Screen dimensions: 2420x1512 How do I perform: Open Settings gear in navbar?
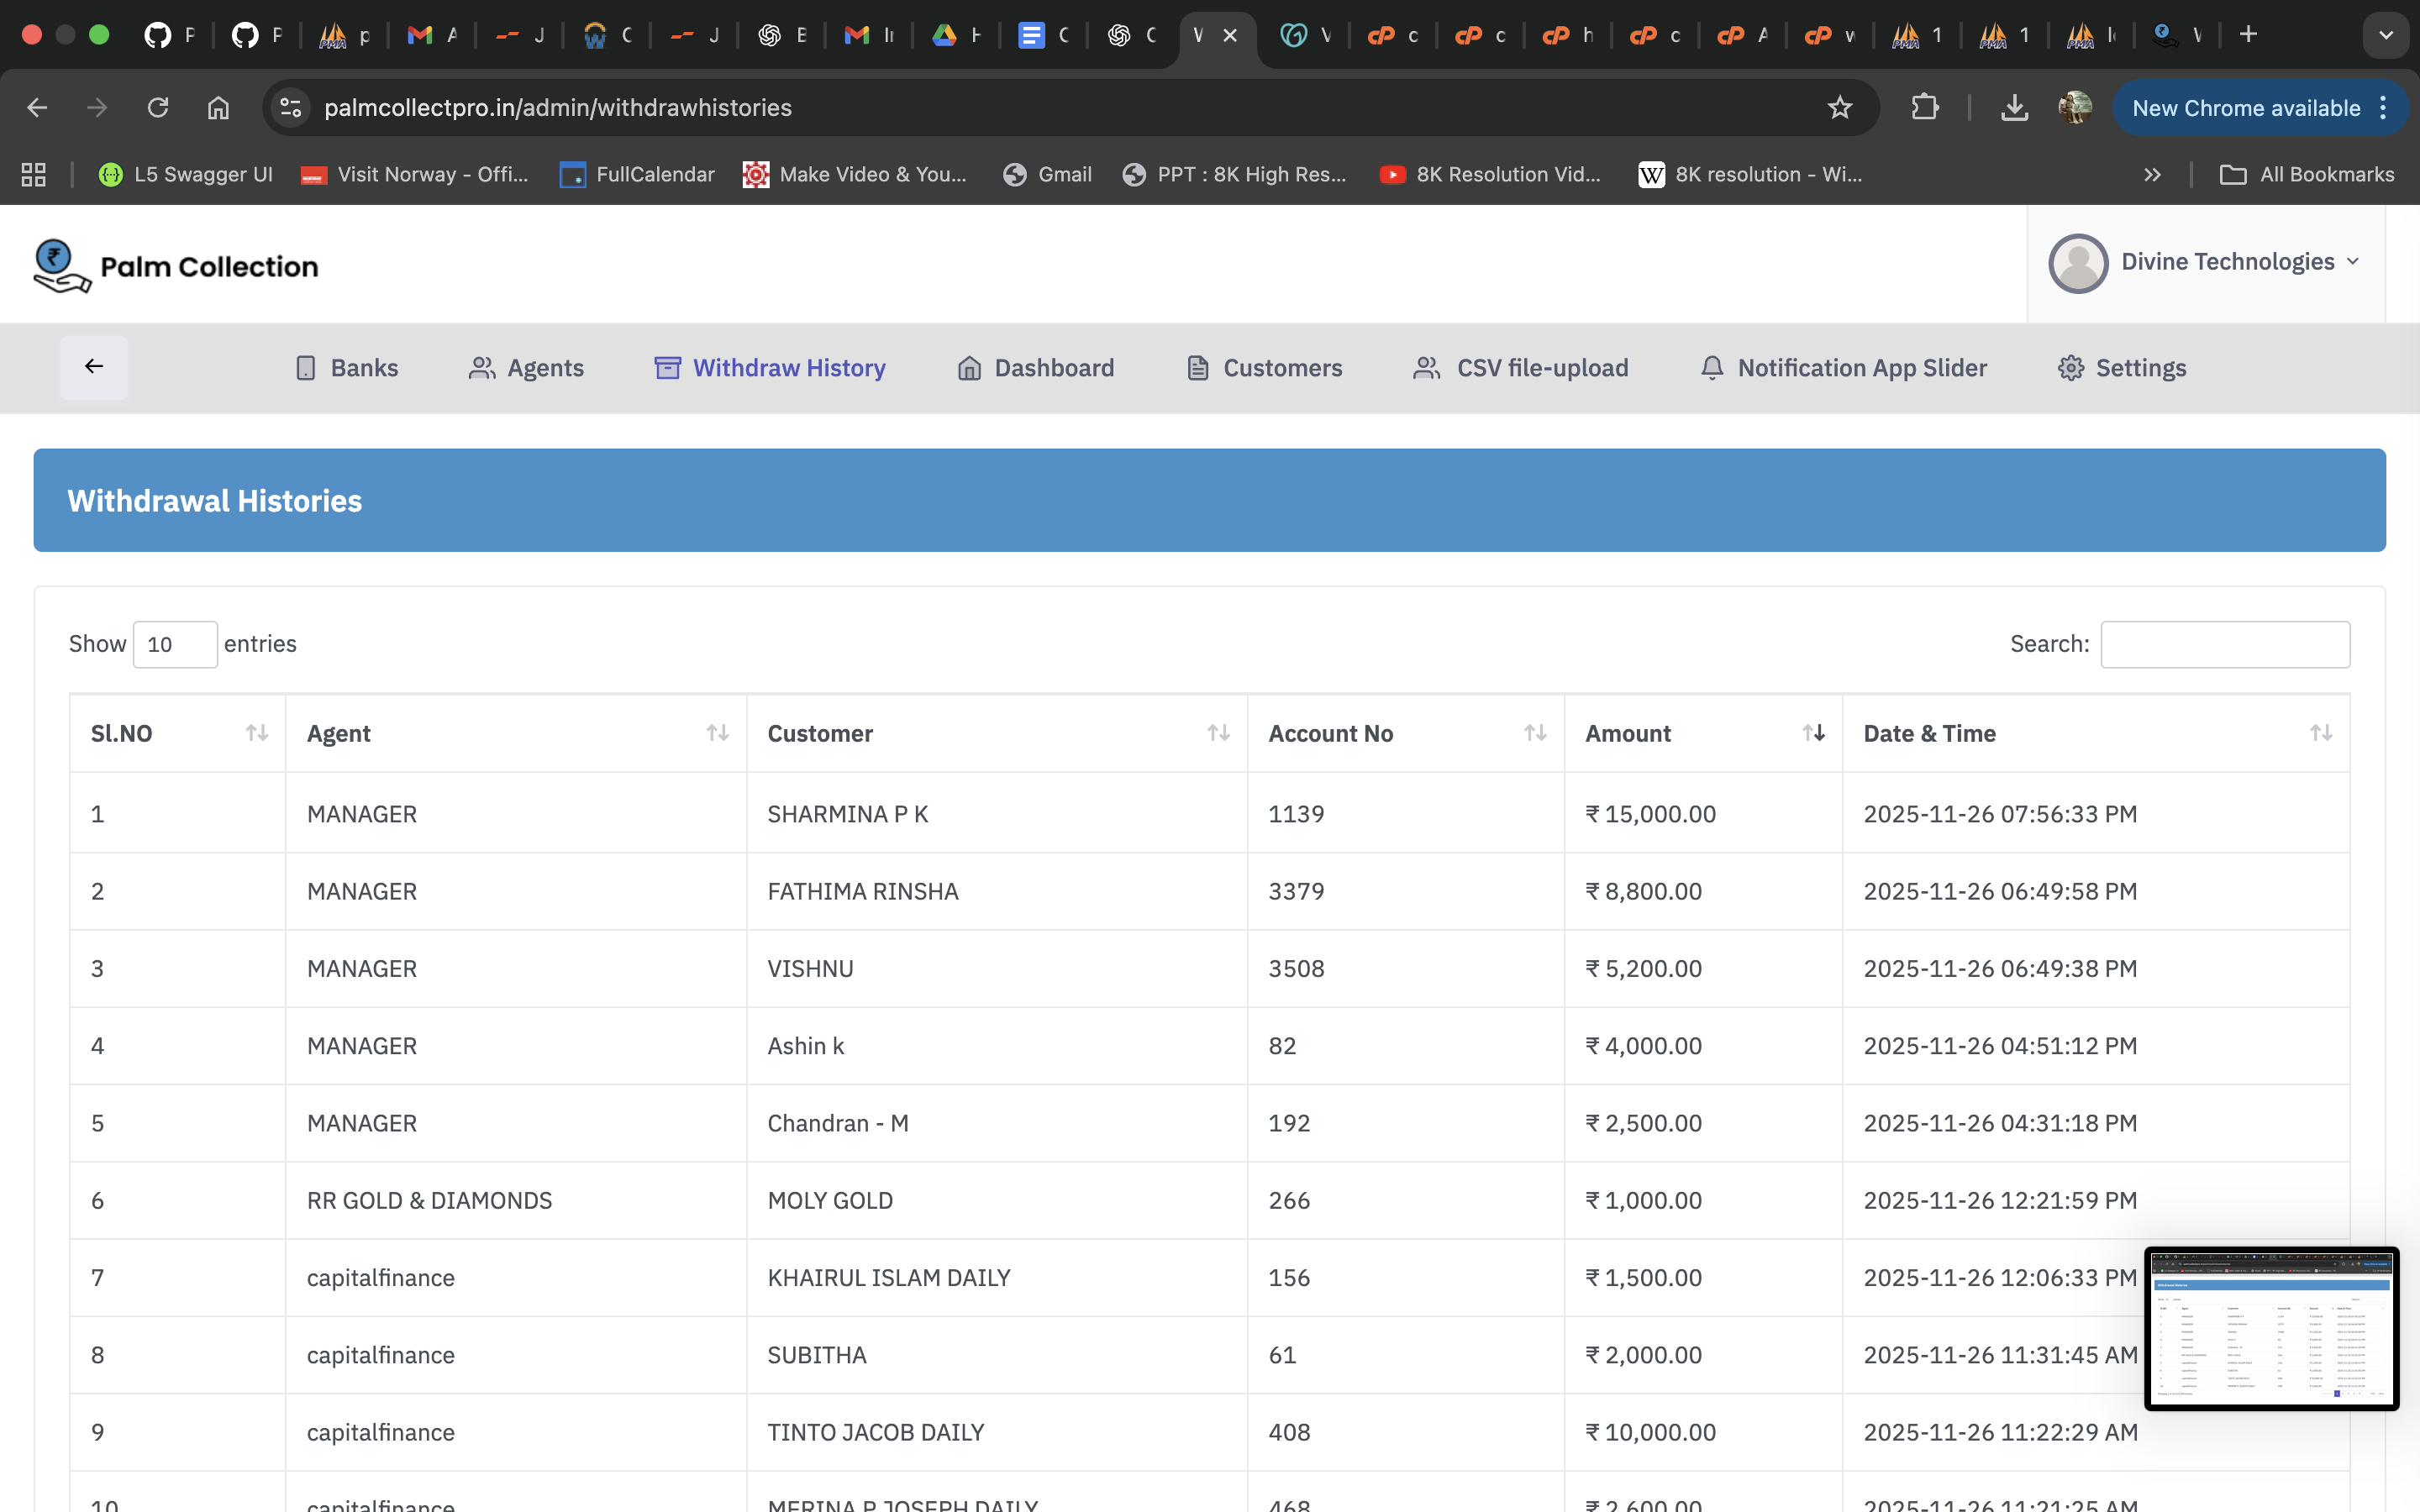click(2070, 368)
